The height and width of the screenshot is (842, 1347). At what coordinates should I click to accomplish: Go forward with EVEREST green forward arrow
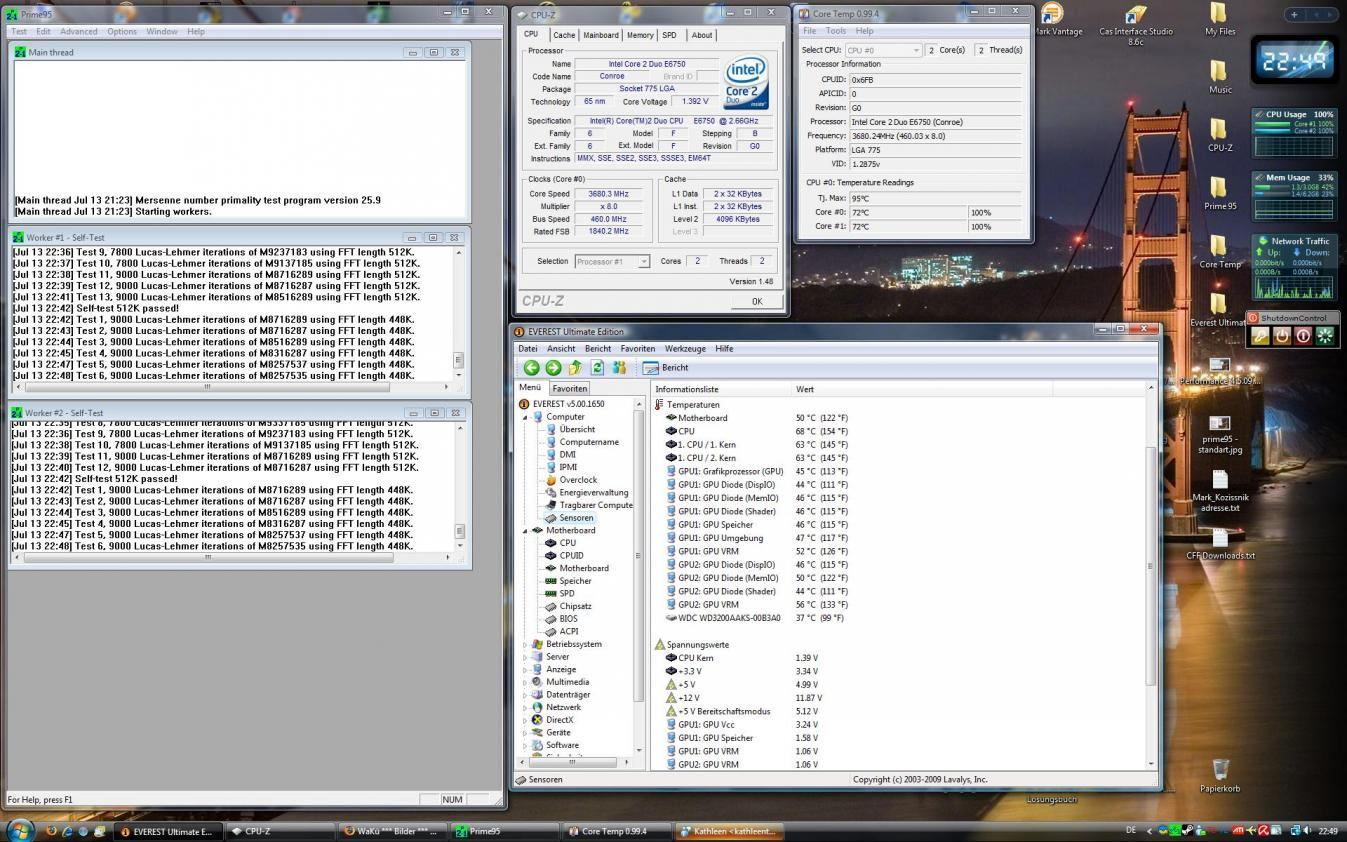tap(553, 368)
